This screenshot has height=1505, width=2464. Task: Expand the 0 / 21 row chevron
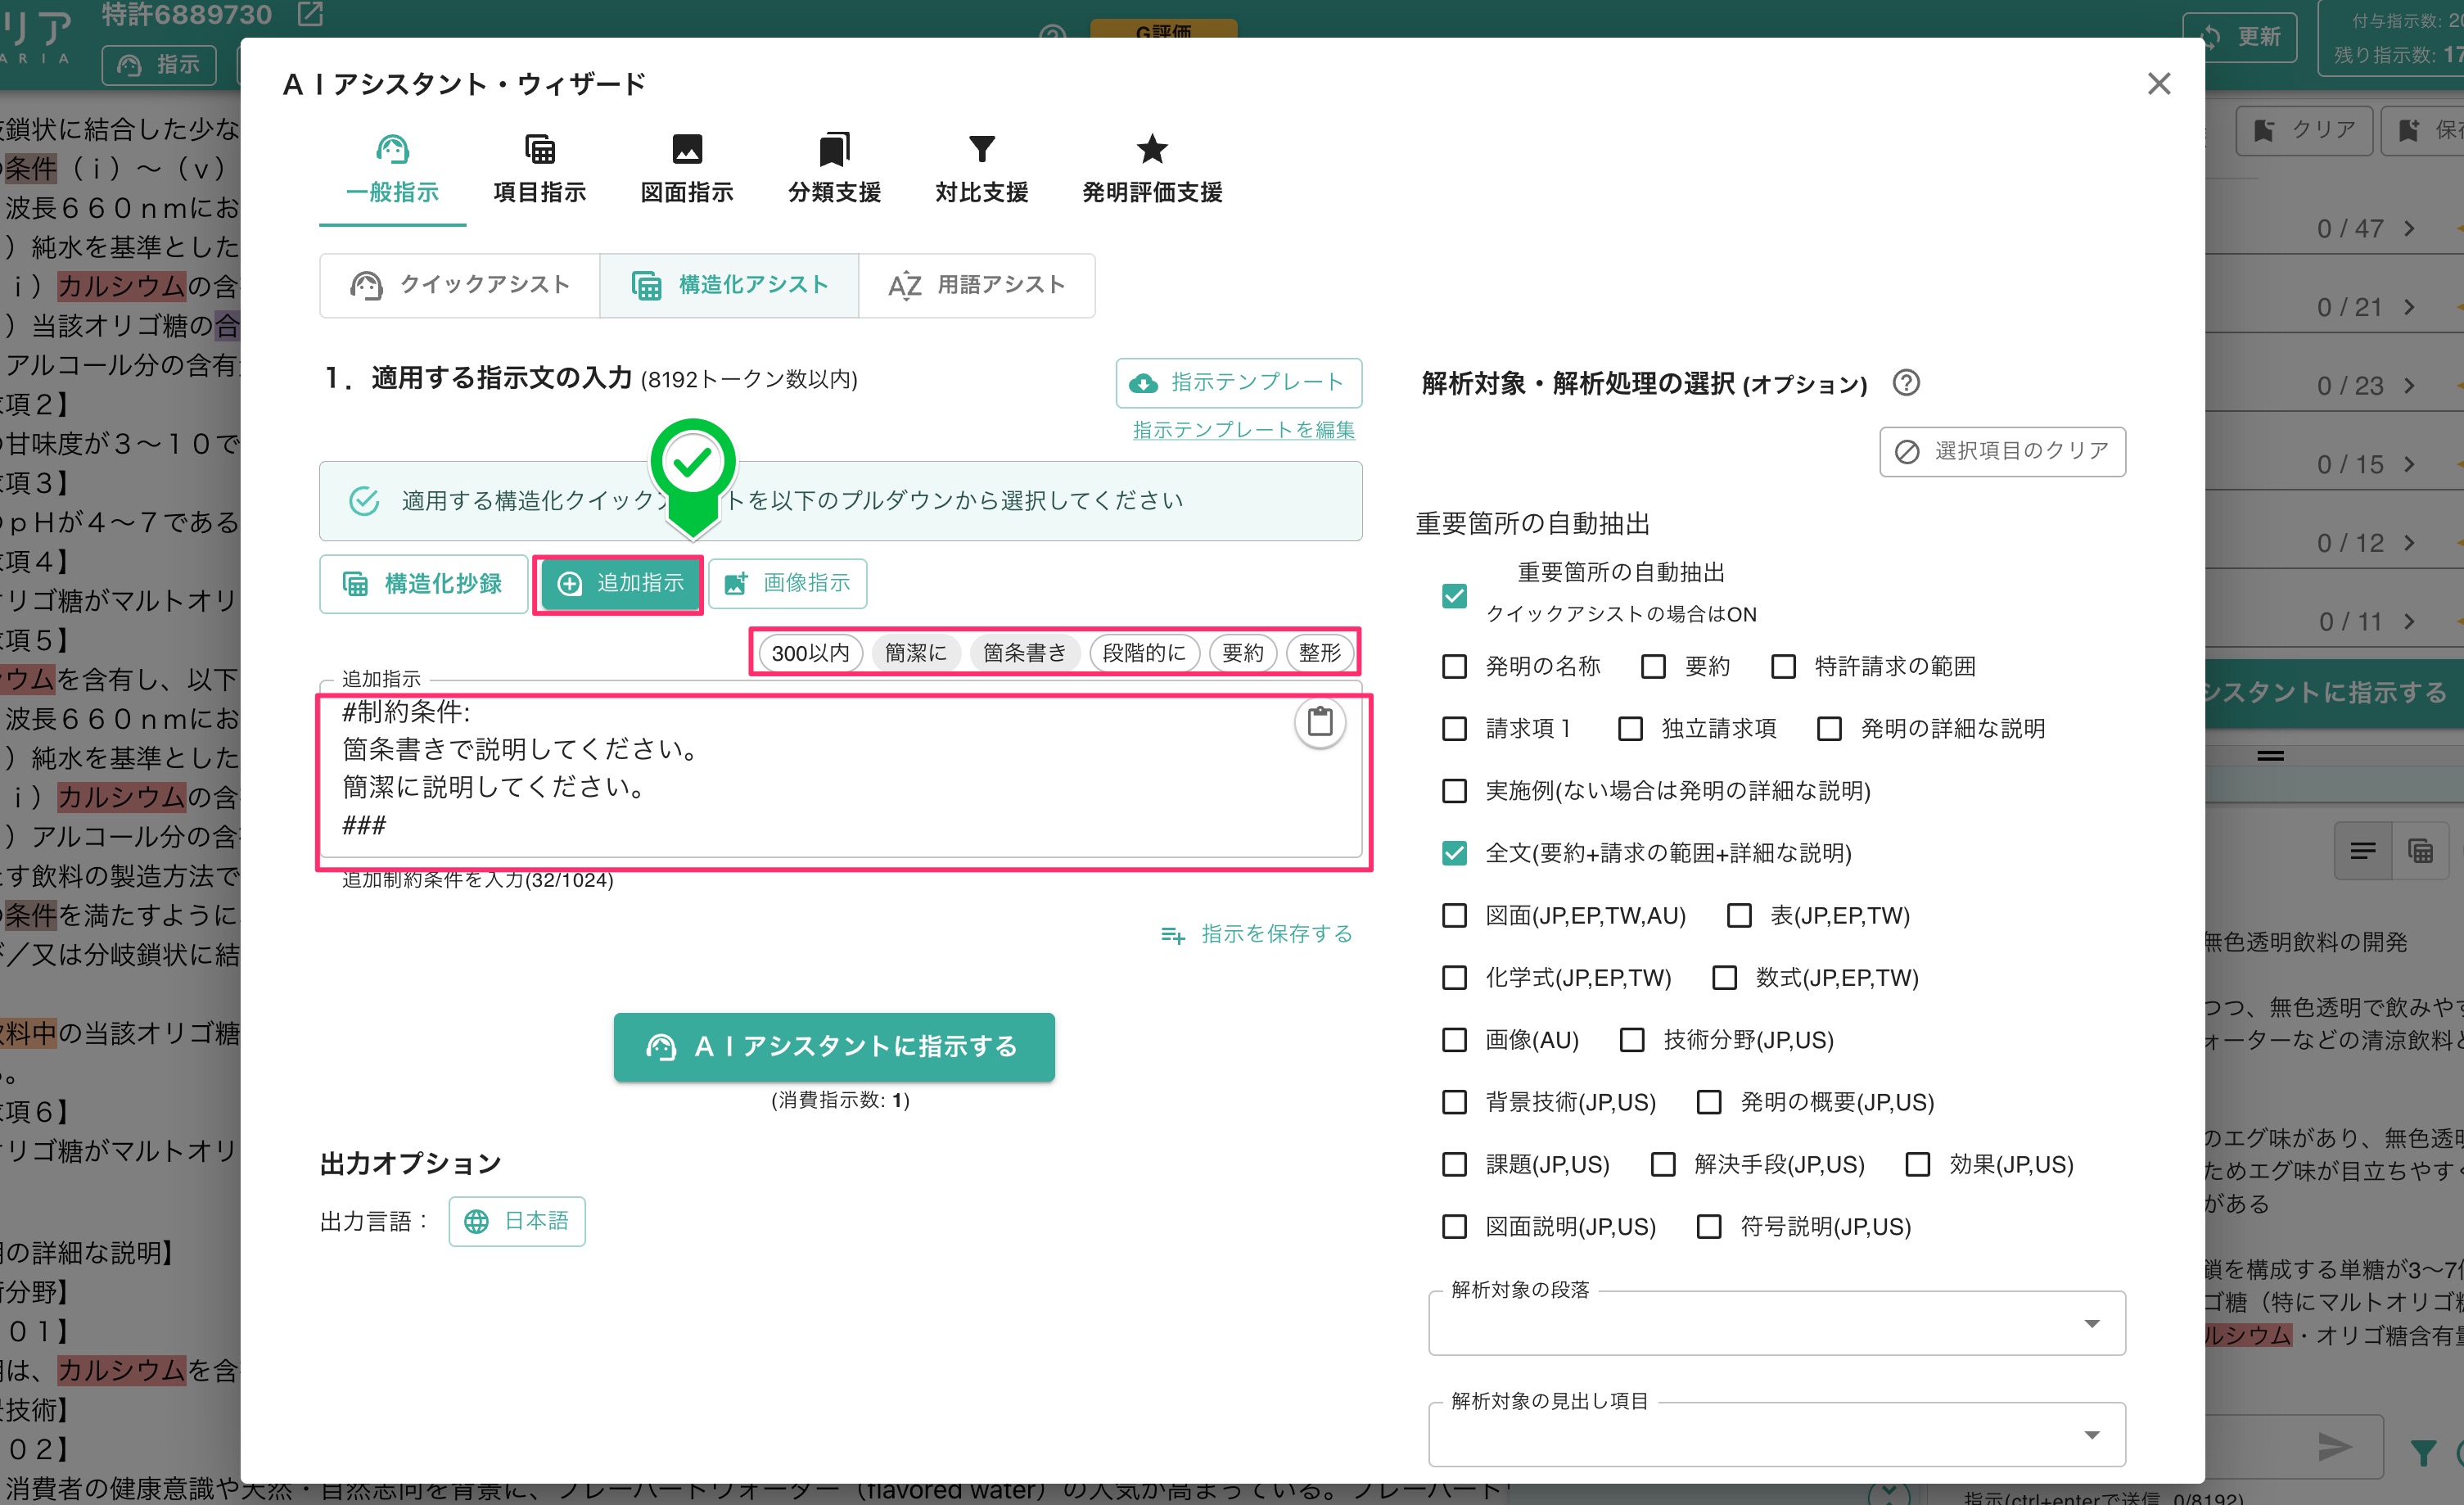2409,307
